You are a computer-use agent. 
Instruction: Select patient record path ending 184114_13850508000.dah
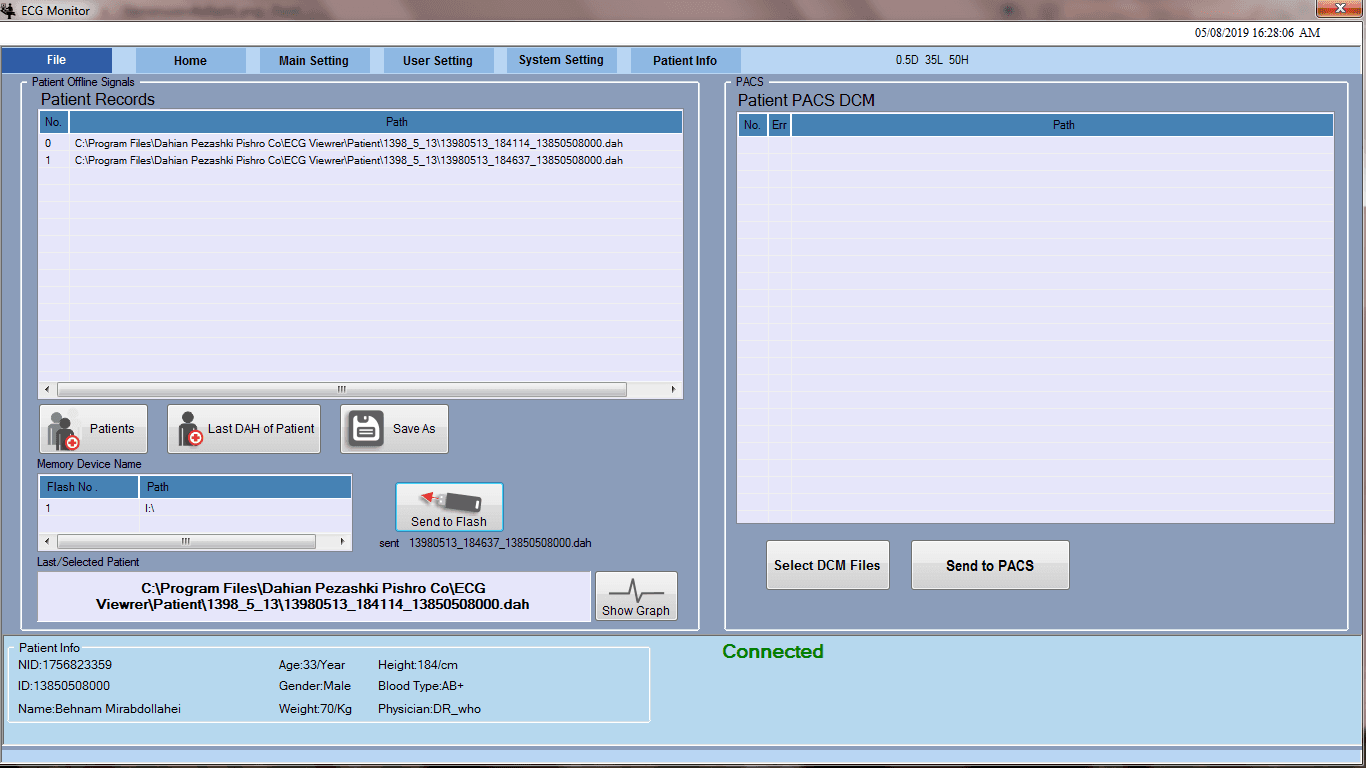(x=349, y=143)
